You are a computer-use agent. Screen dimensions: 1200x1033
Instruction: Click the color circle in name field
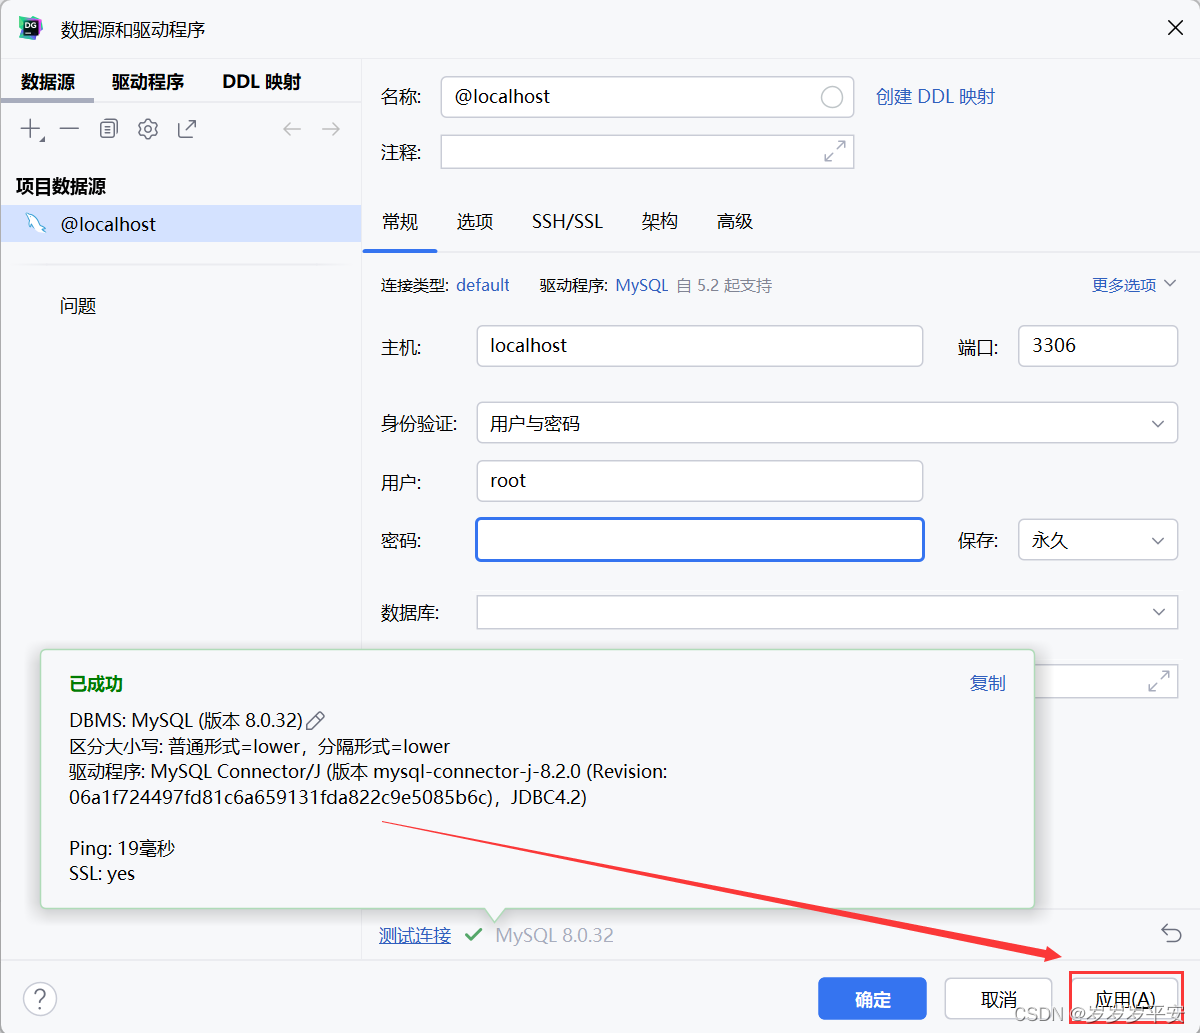832,97
